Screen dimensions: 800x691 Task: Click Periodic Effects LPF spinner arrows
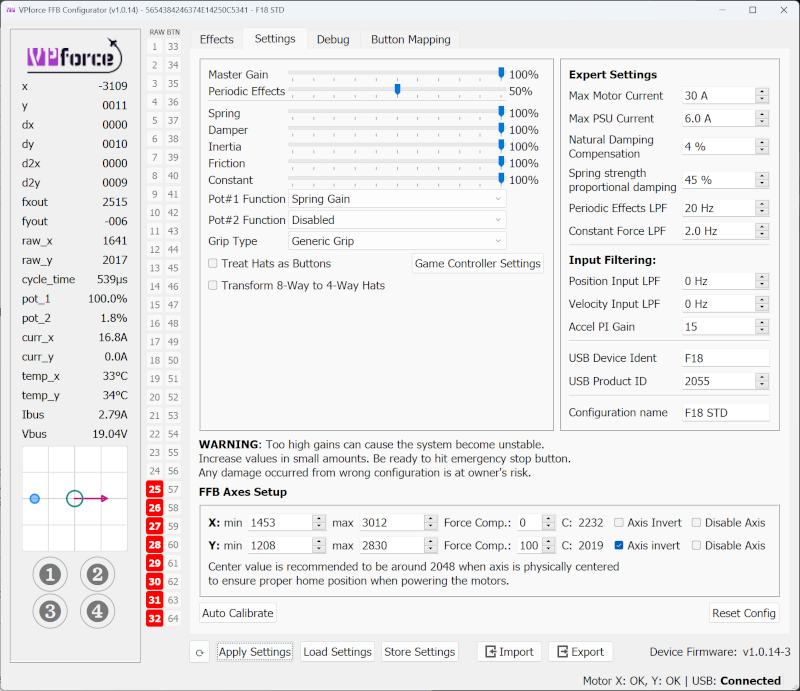[x=762, y=208]
